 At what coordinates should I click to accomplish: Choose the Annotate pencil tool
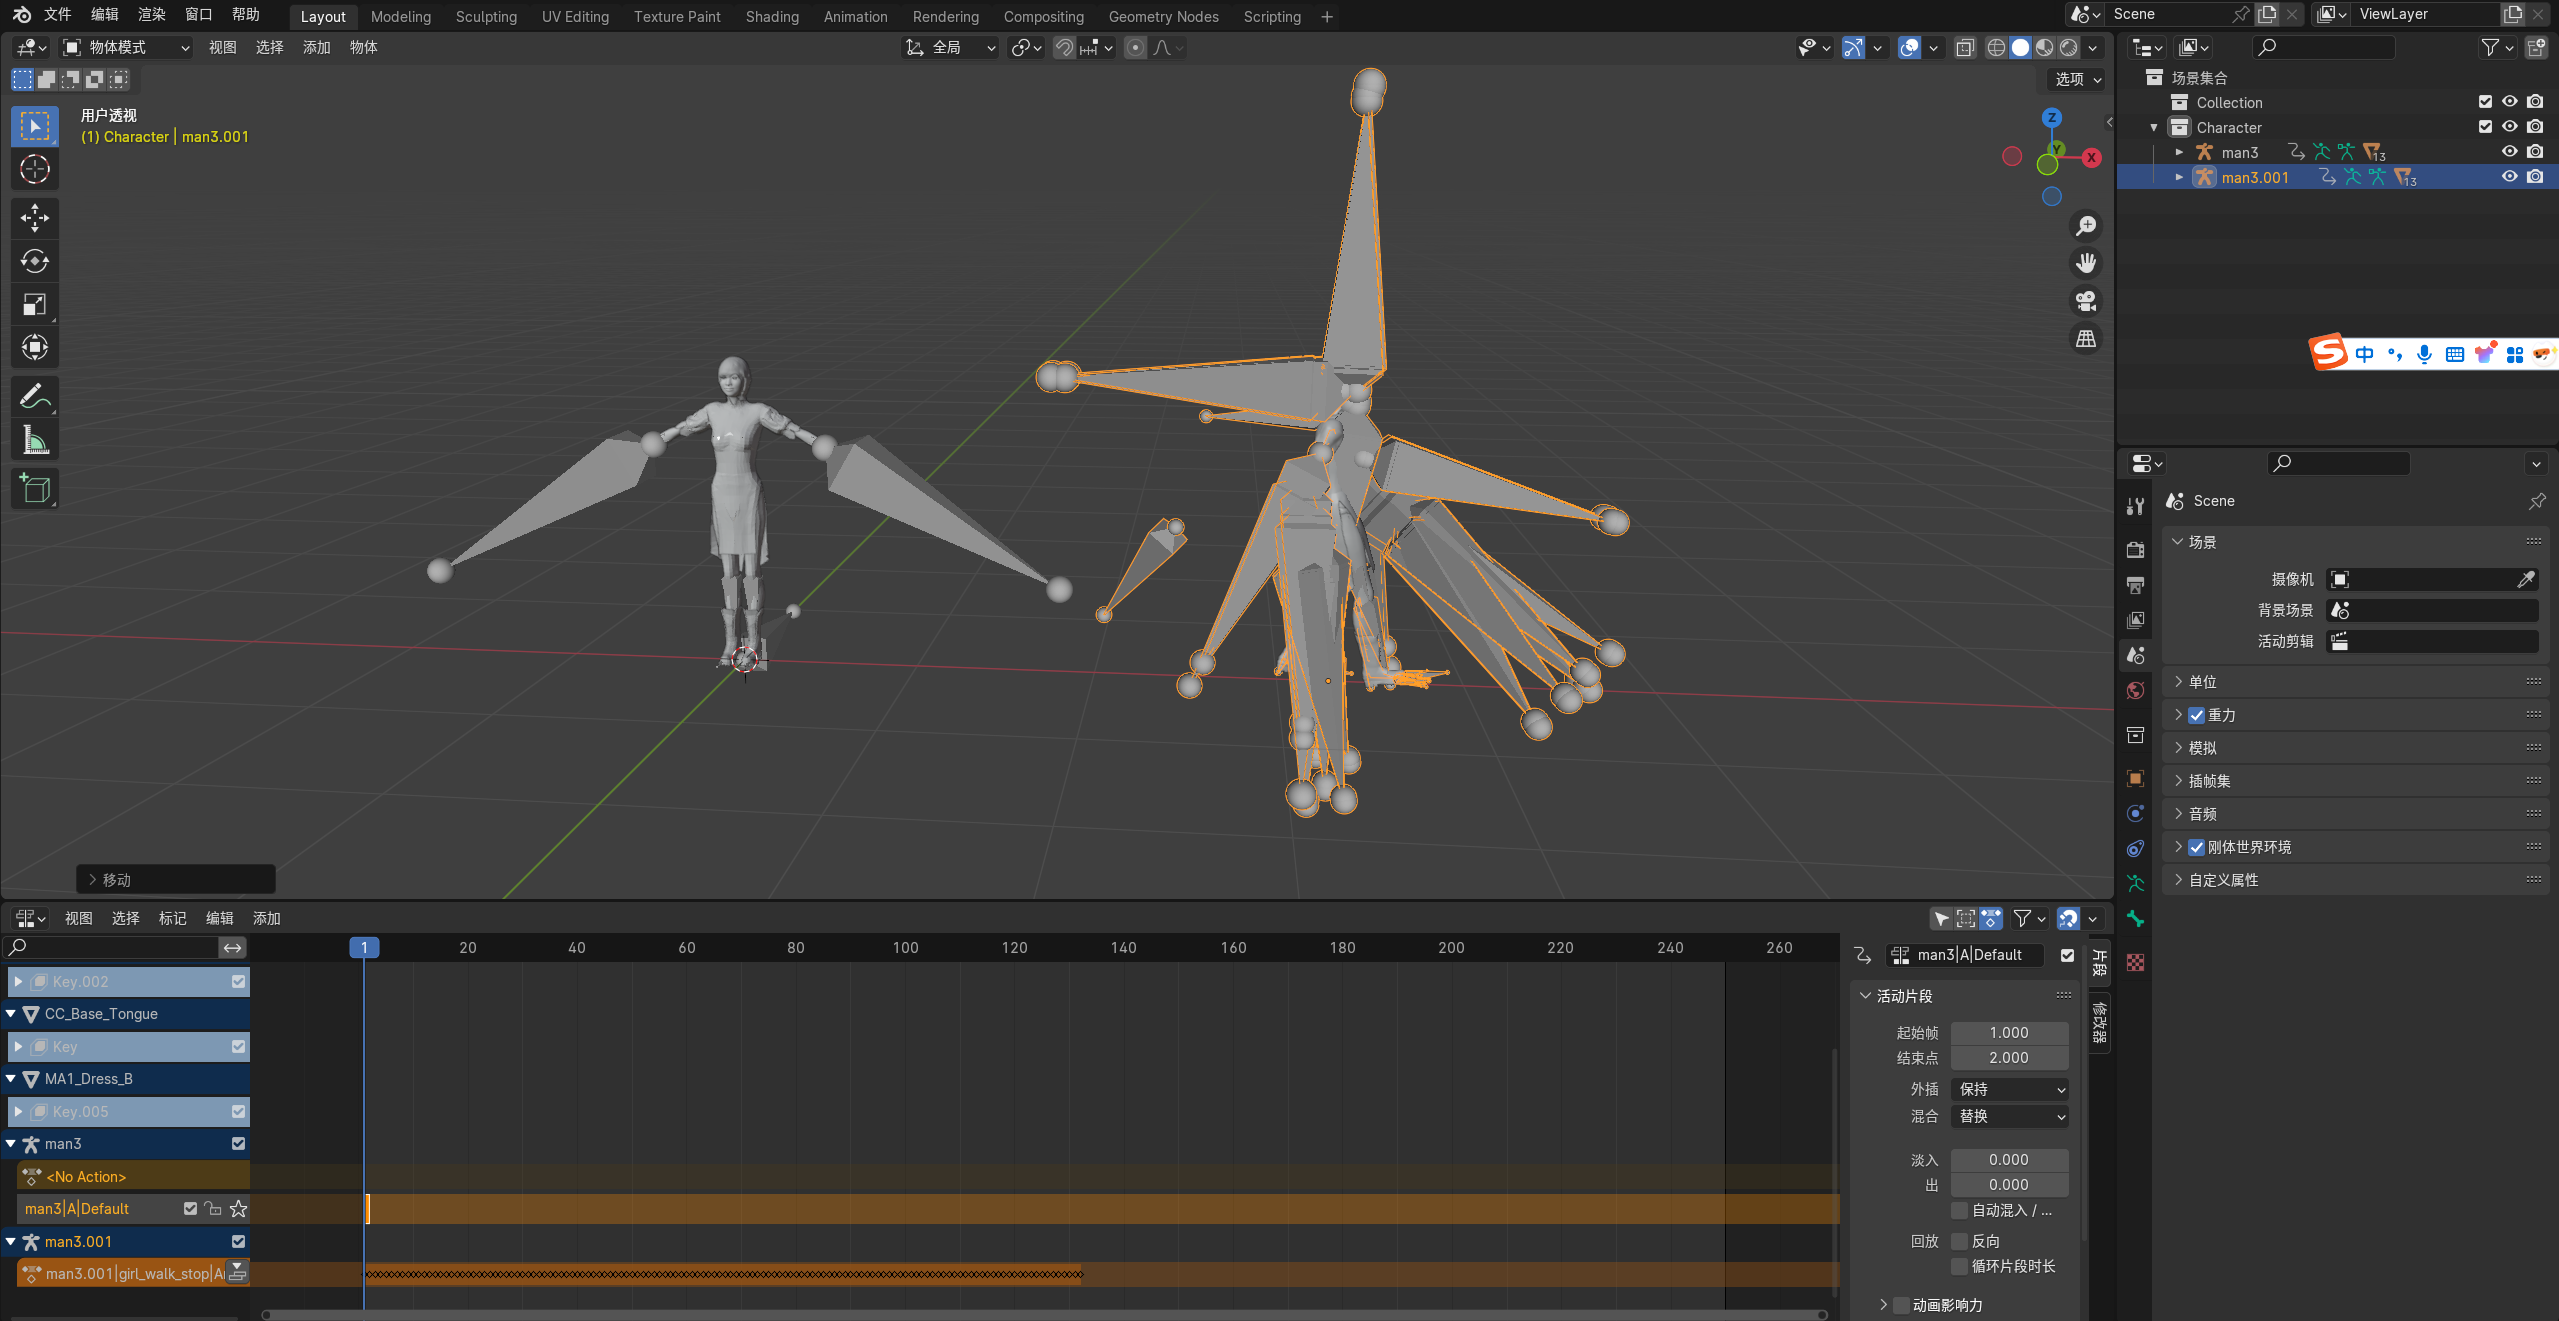point(35,397)
